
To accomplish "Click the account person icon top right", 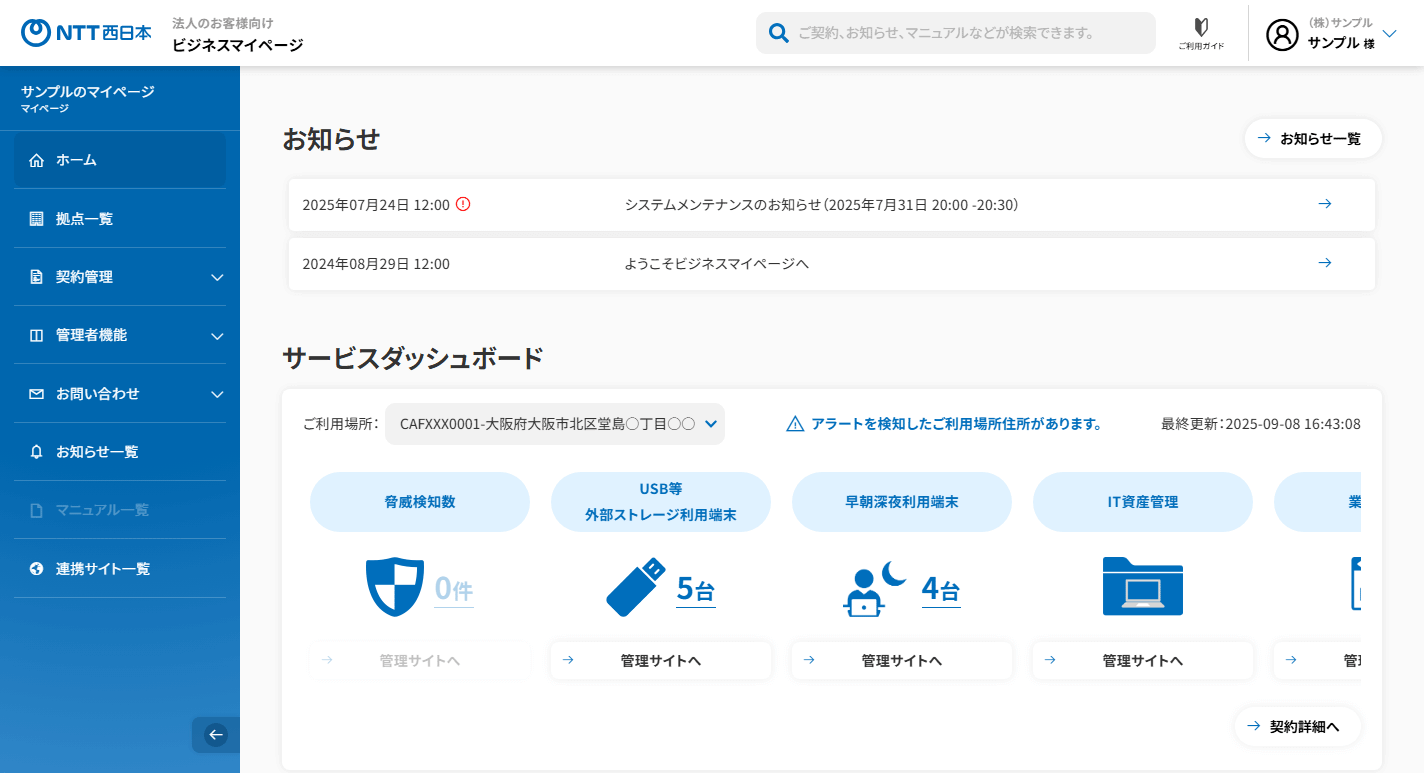I will point(1283,35).
